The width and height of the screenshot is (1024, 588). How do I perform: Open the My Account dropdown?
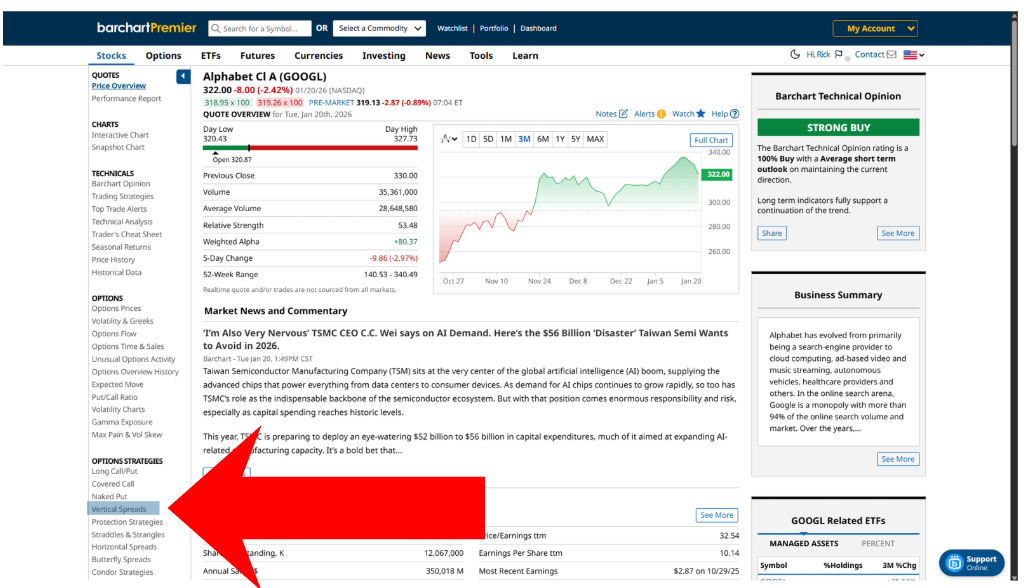pyautogui.click(x=875, y=28)
